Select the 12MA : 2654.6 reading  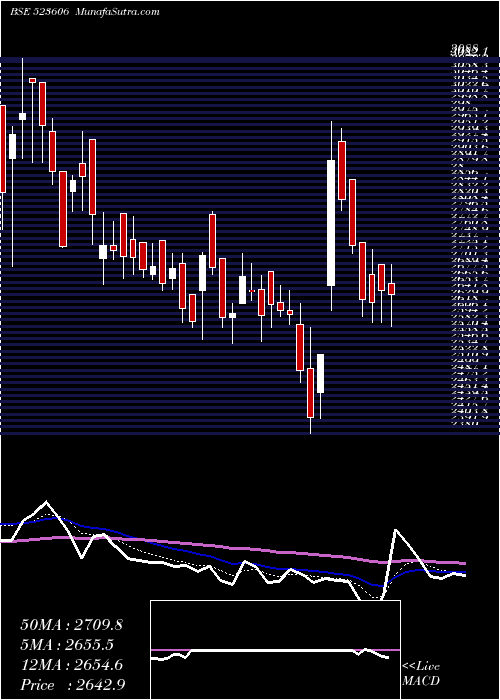click(71, 664)
